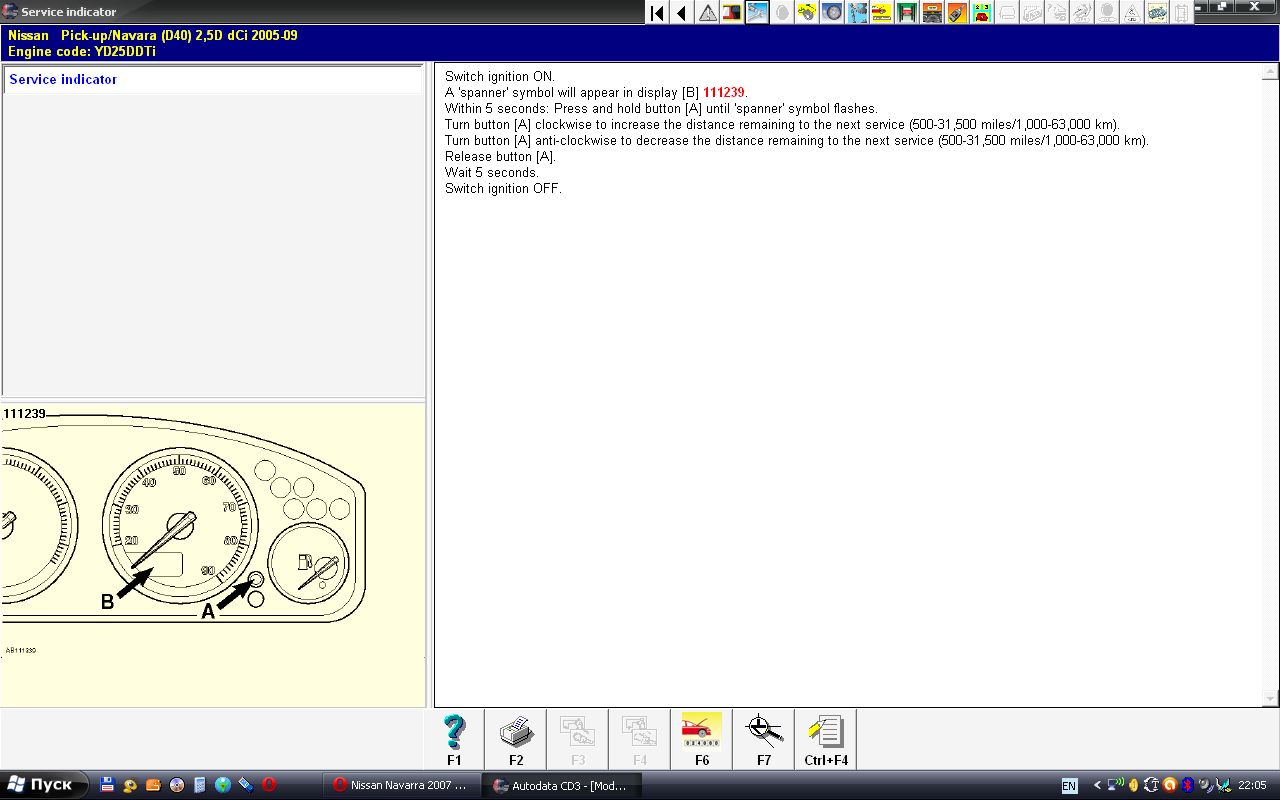1280x800 pixels.
Task: Switch to 'Nissan Navarra 2007' Opera taskbar window
Action: pos(402,786)
